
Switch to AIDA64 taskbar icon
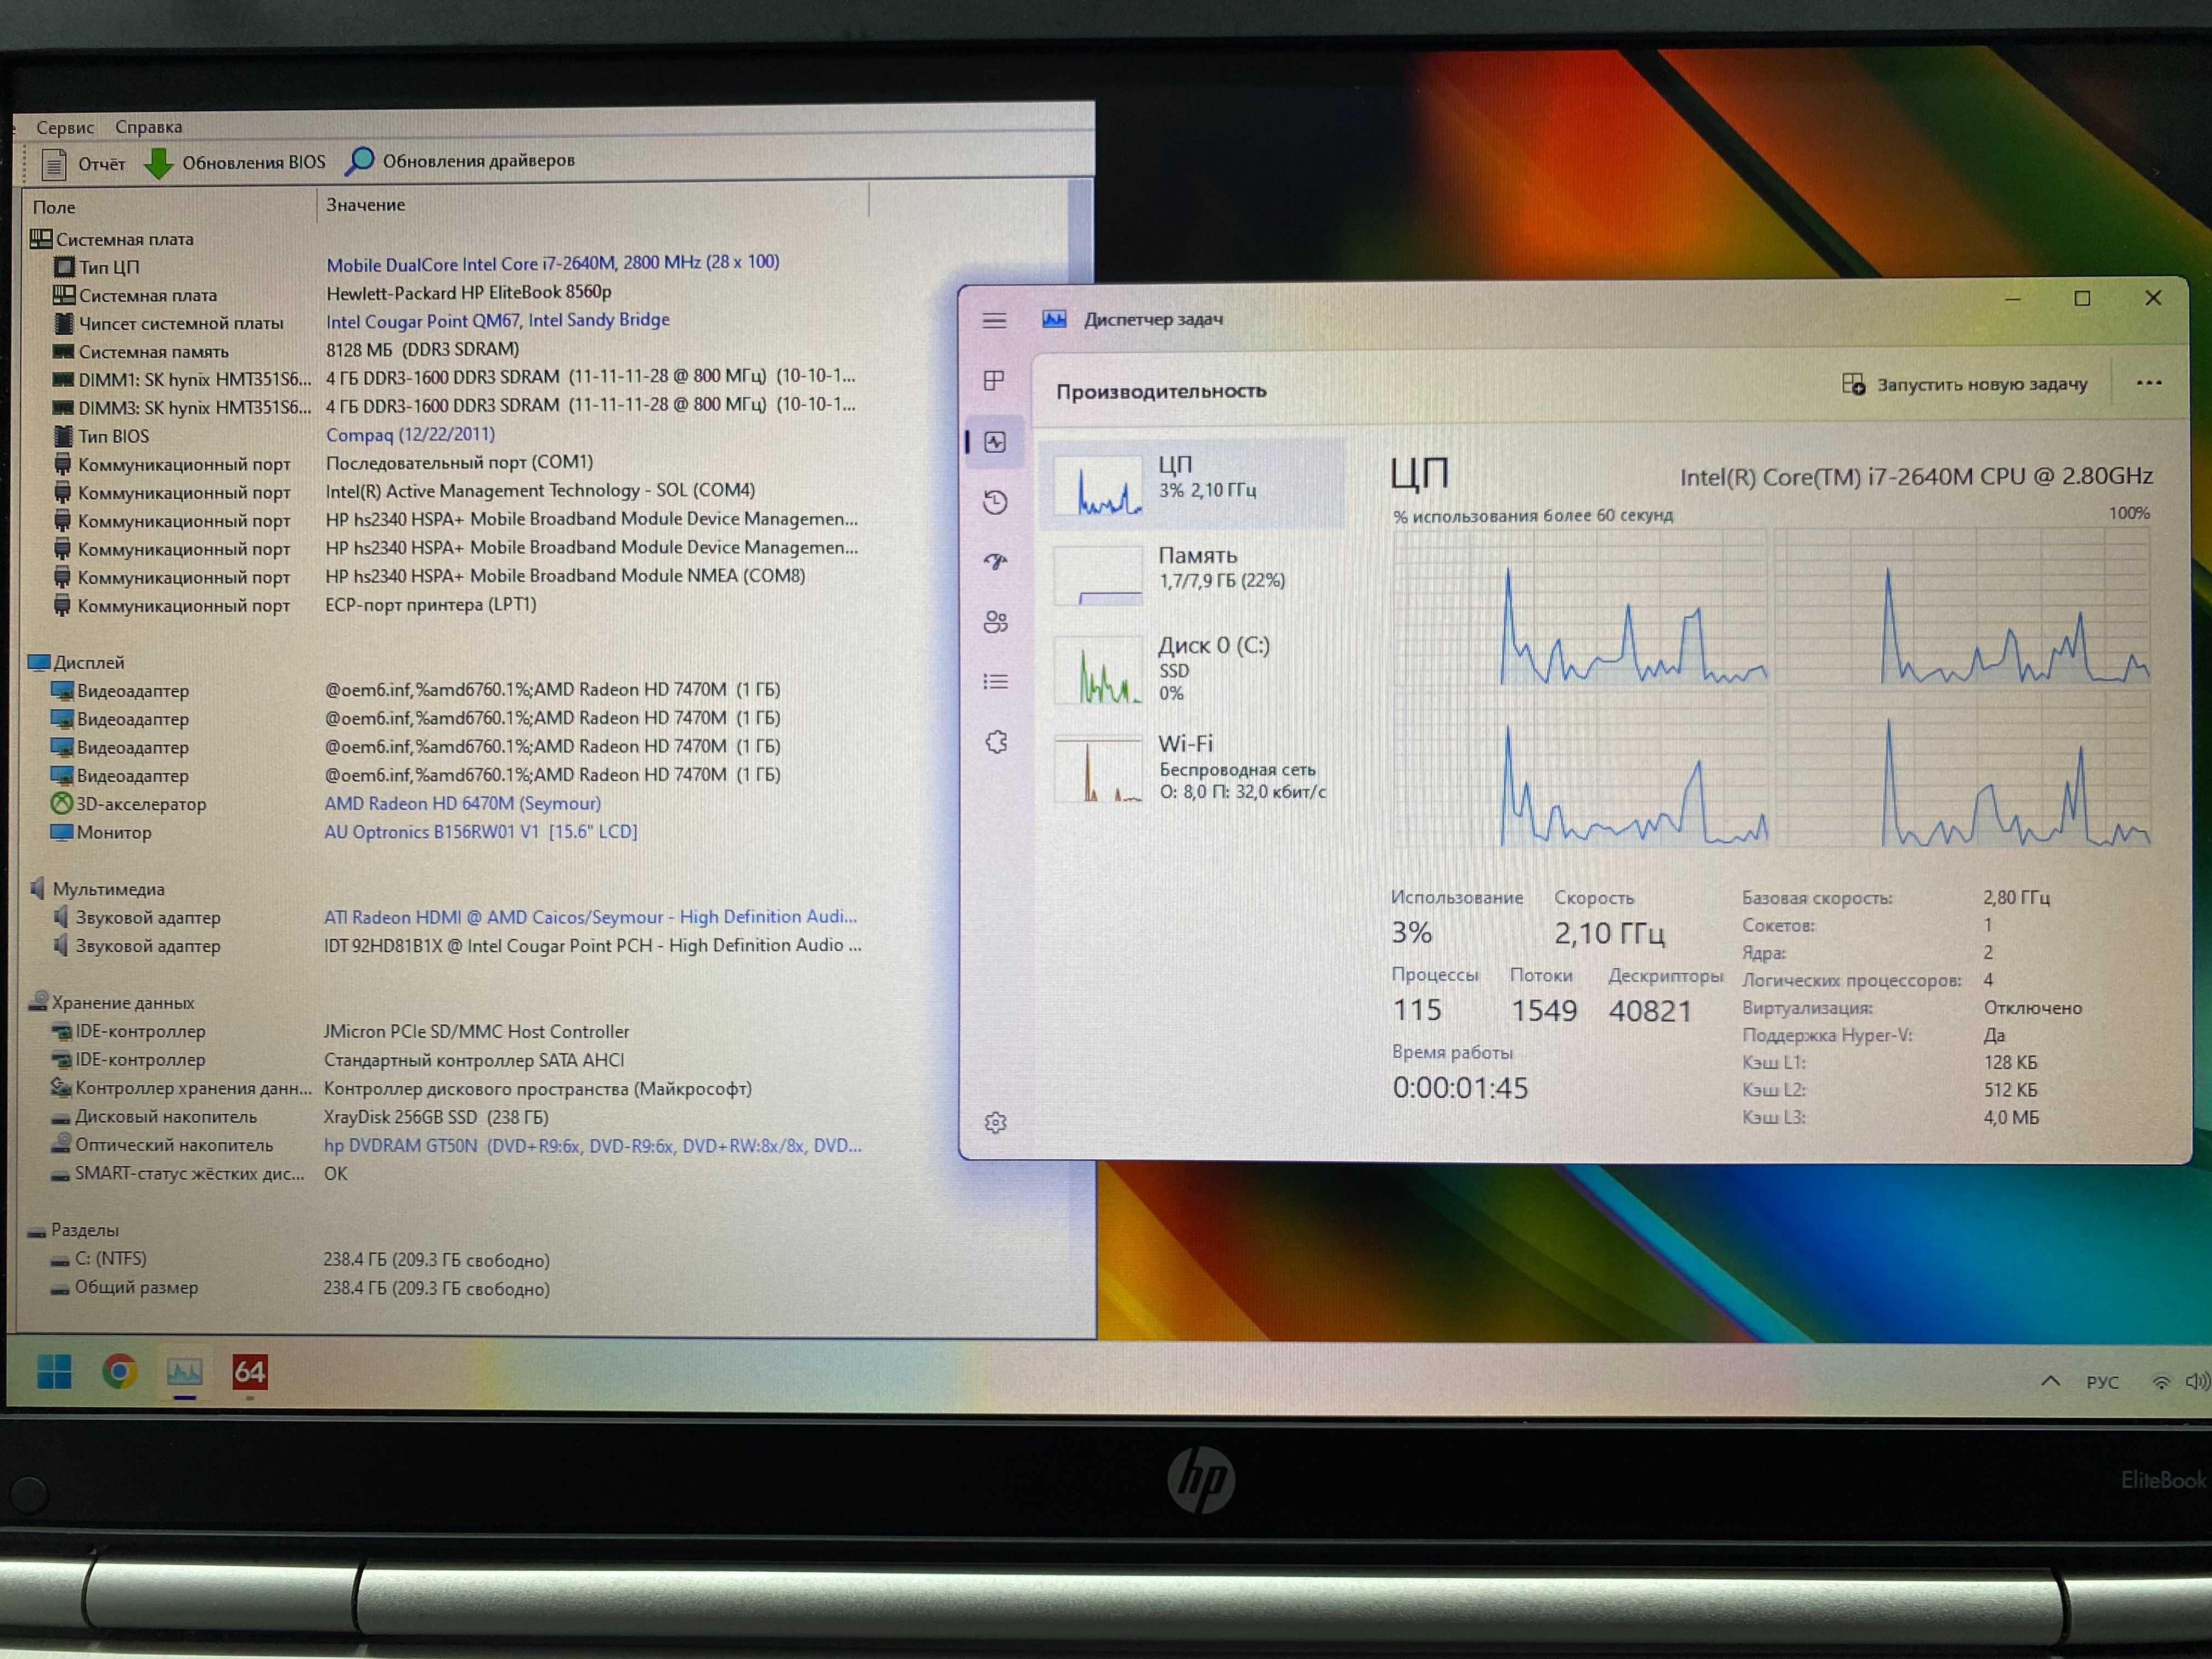pos(249,1372)
